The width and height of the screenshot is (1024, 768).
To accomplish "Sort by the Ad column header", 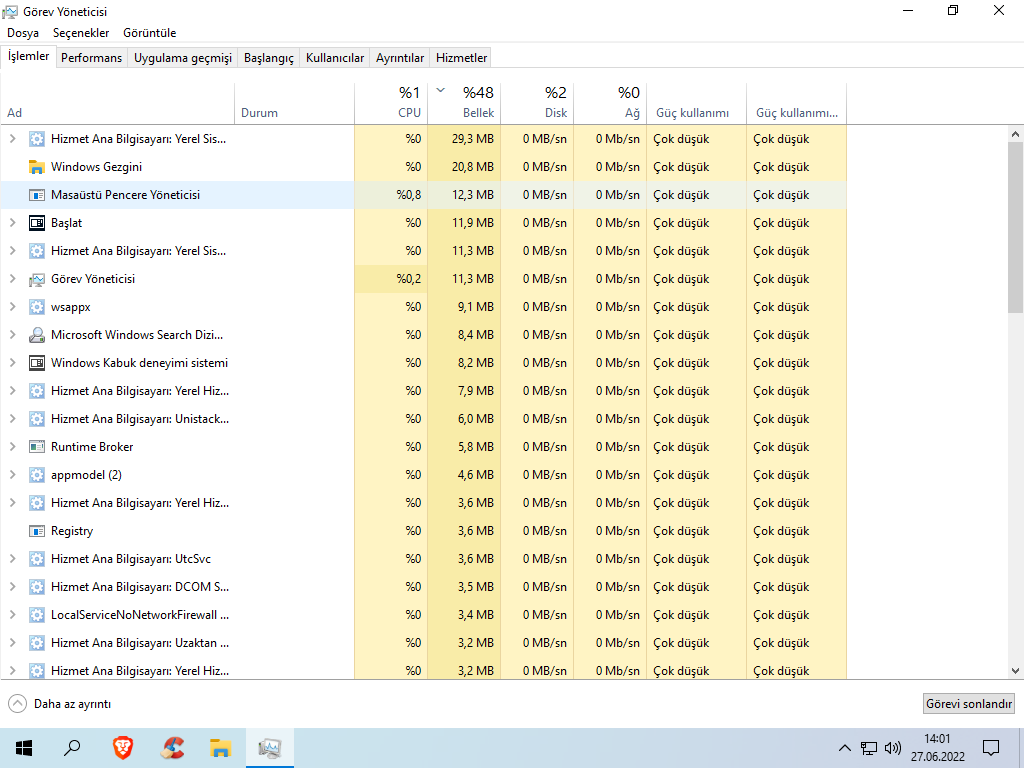I will (x=118, y=103).
